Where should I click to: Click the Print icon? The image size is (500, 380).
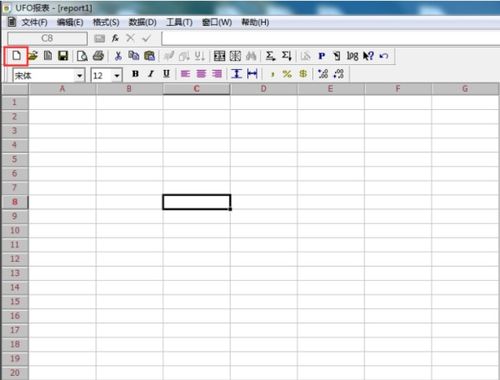pyautogui.click(x=98, y=56)
